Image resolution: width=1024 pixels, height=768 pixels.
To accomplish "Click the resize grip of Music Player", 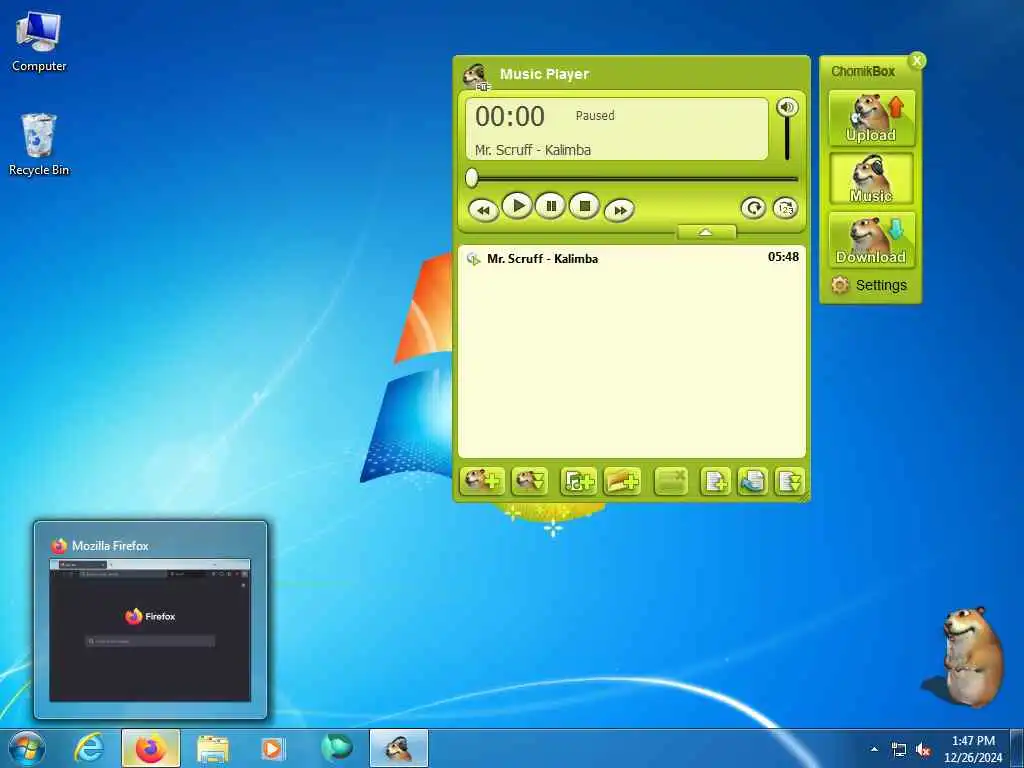I will tap(805, 498).
